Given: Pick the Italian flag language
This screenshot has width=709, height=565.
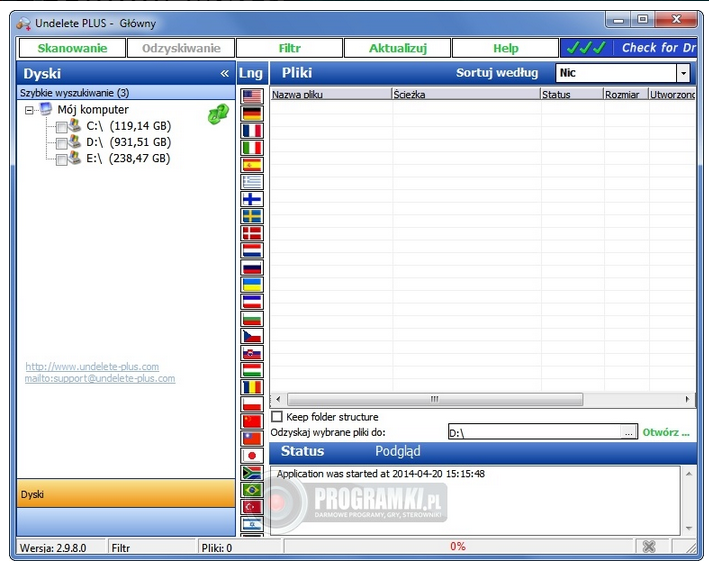Looking at the screenshot, I should [x=252, y=147].
